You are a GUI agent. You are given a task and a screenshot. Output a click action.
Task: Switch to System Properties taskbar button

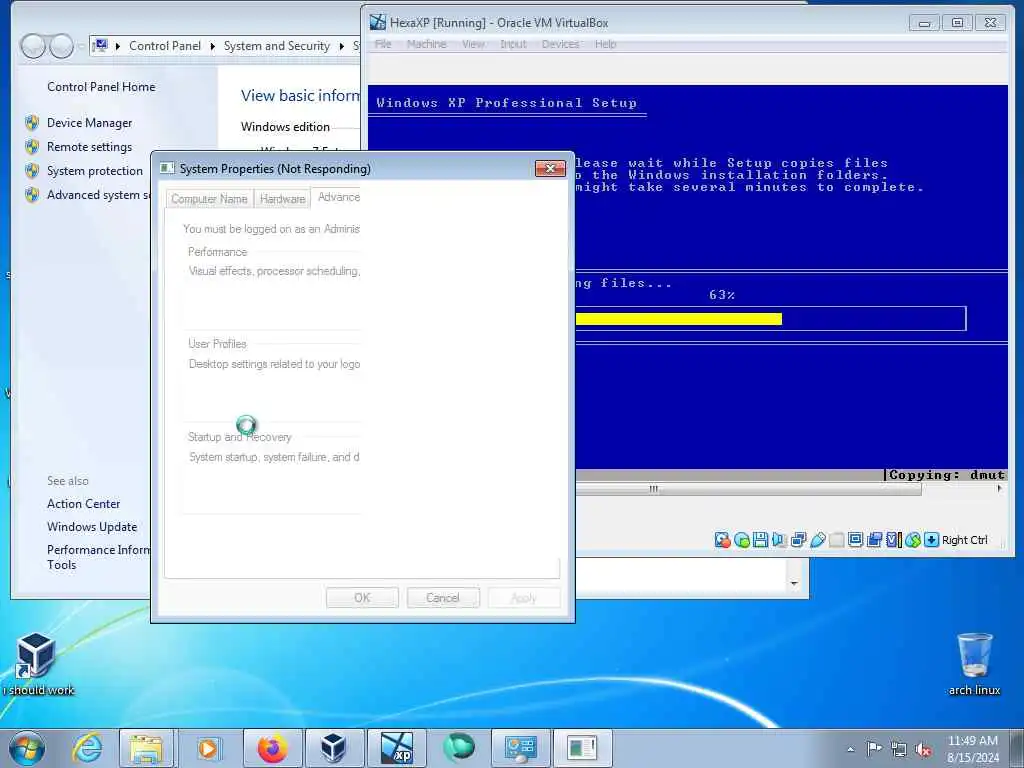coord(583,748)
